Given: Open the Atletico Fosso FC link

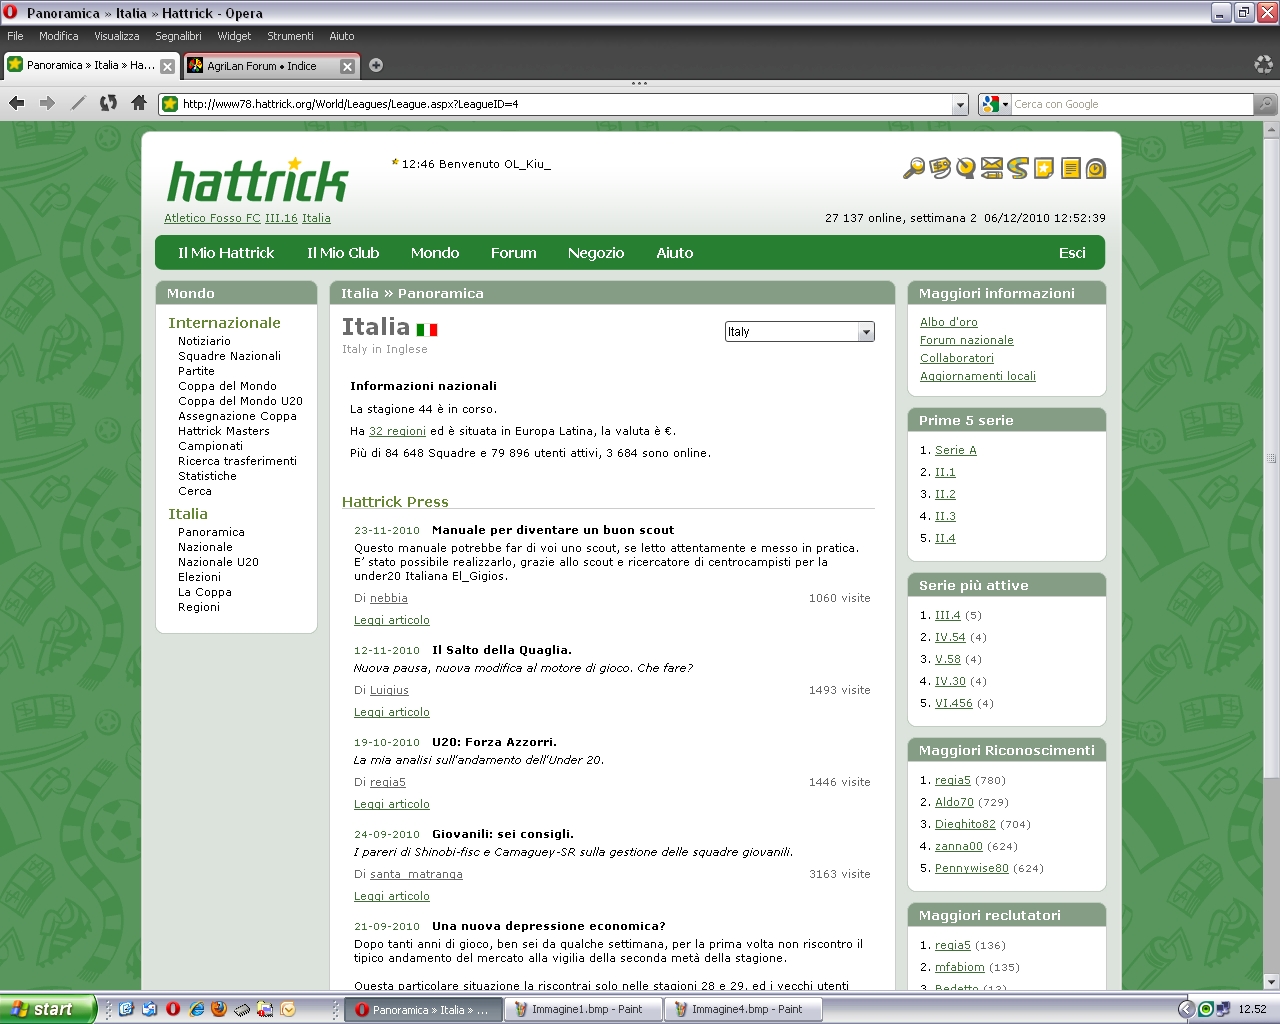Looking at the screenshot, I should tap(212, 218).
